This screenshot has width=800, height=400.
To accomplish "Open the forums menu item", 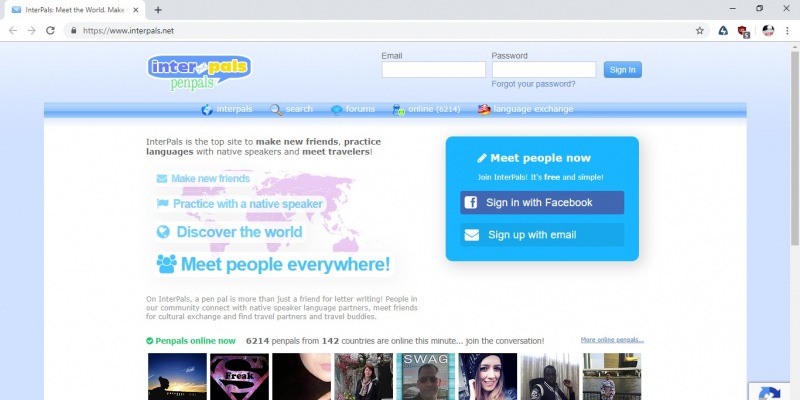I will [x=360, y=109].
